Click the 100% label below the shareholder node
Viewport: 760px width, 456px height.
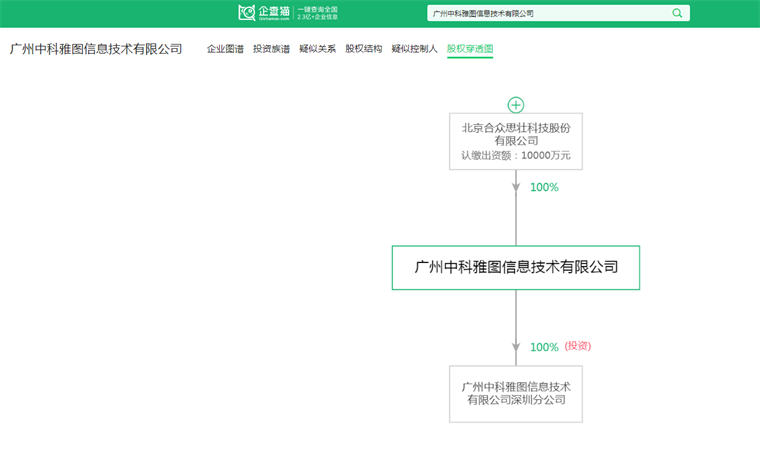tap(544, 187)
